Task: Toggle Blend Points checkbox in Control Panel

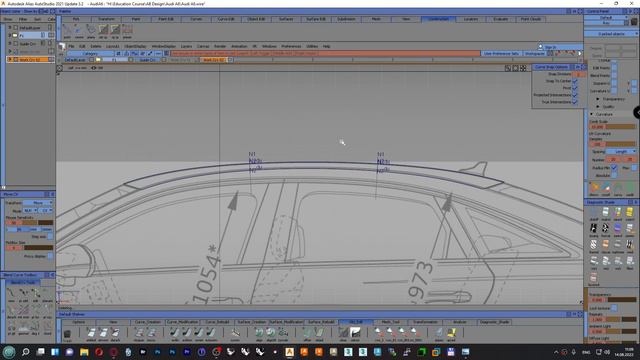Action: coord(614,76)
